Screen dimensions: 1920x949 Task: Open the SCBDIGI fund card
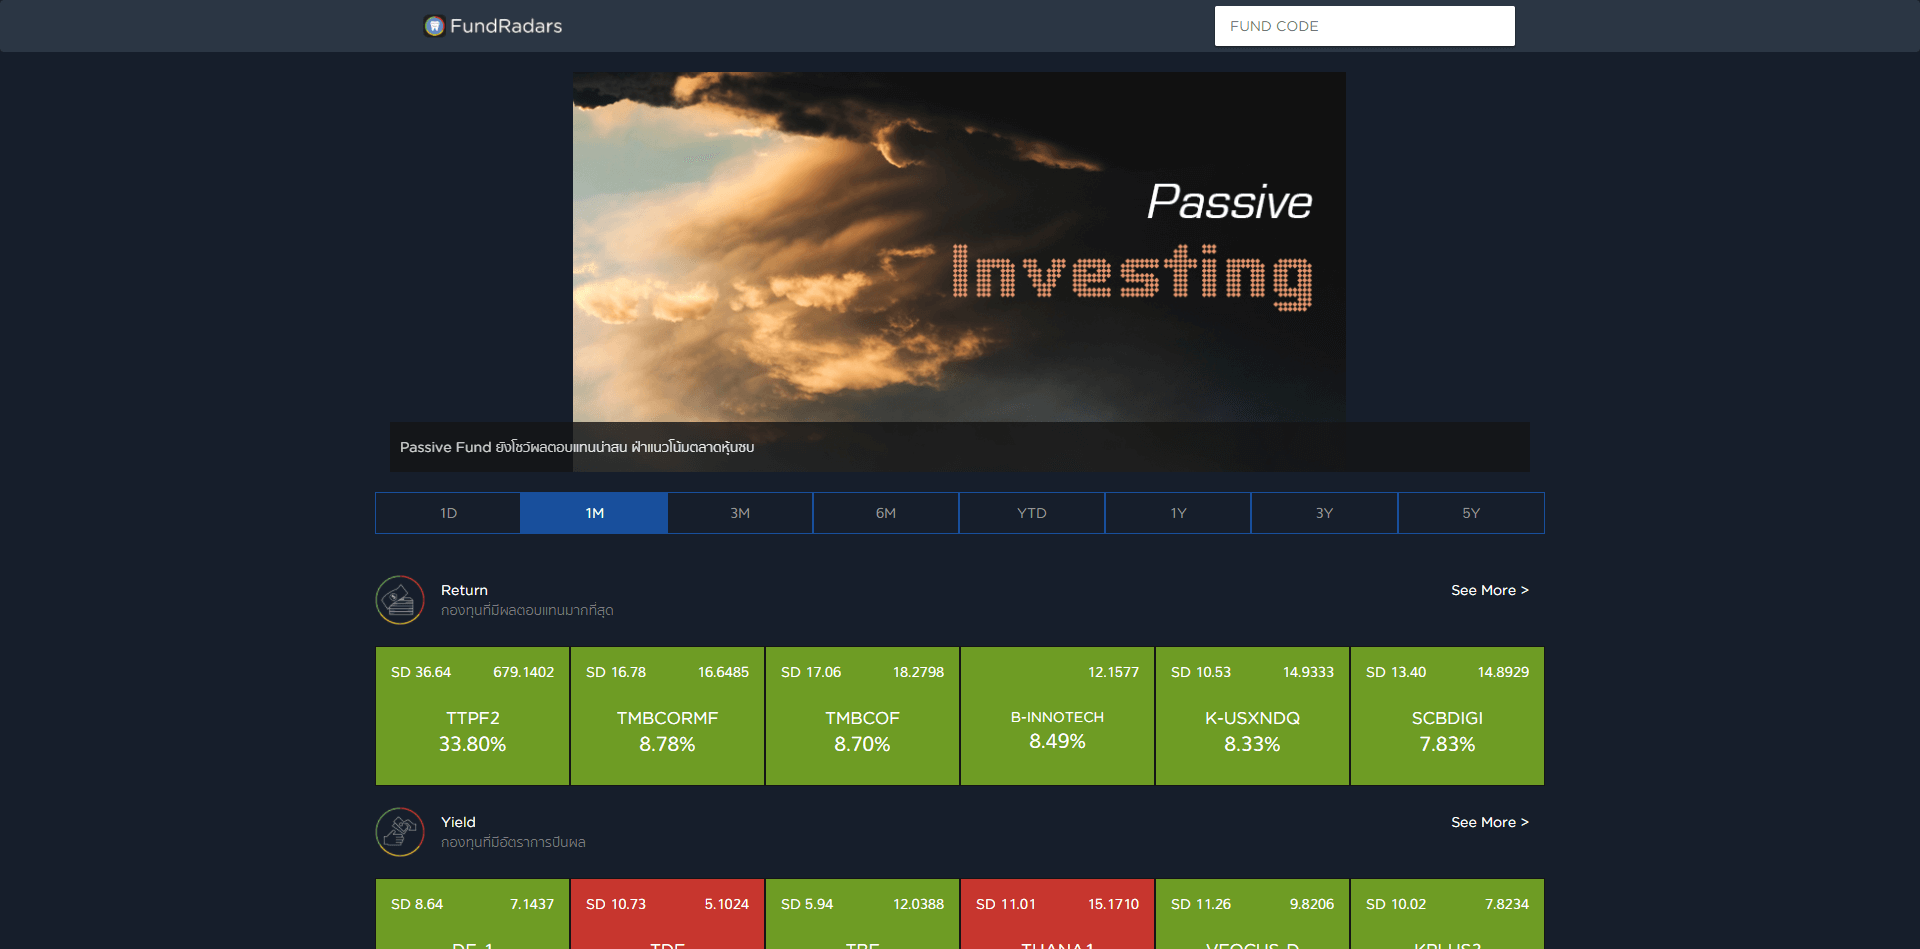tap(1447, 716)
